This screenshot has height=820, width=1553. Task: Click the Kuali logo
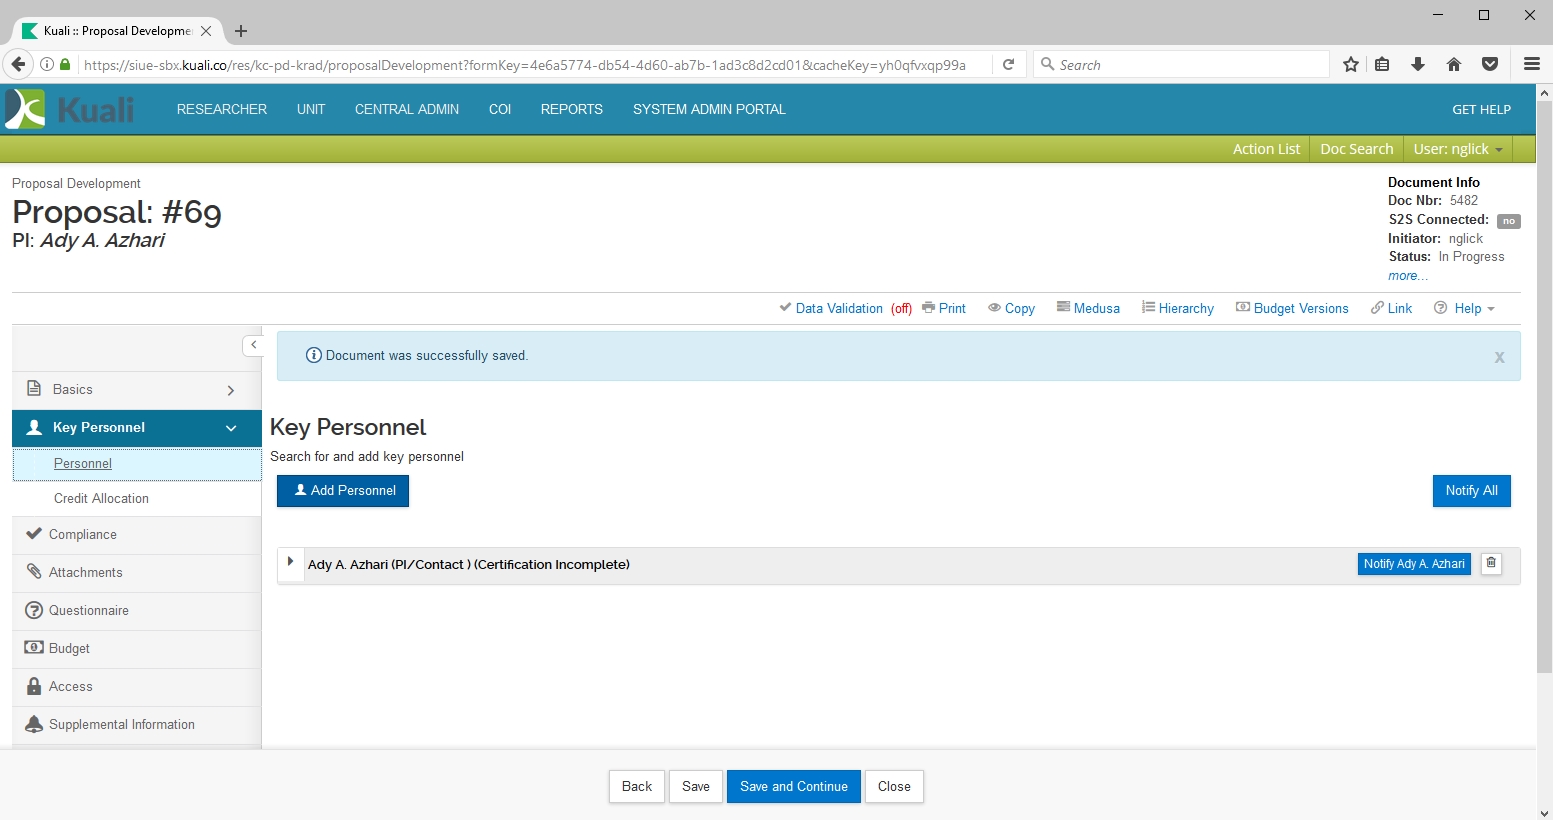70,109
